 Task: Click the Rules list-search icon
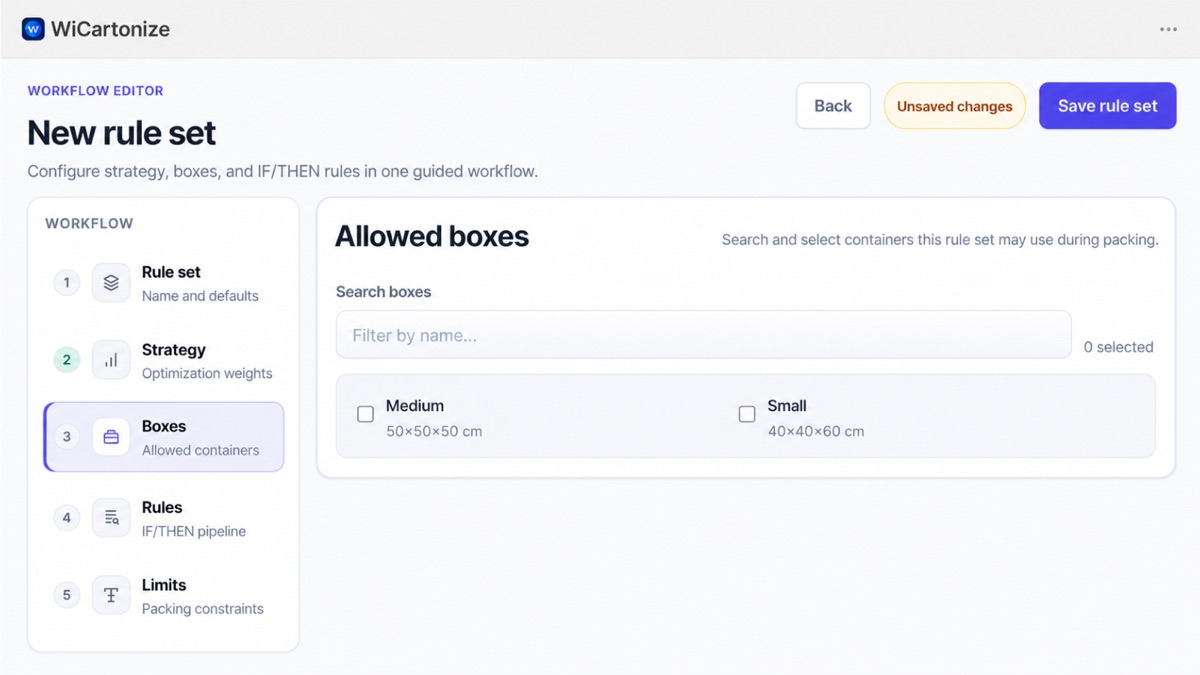[x=111, y=518]
